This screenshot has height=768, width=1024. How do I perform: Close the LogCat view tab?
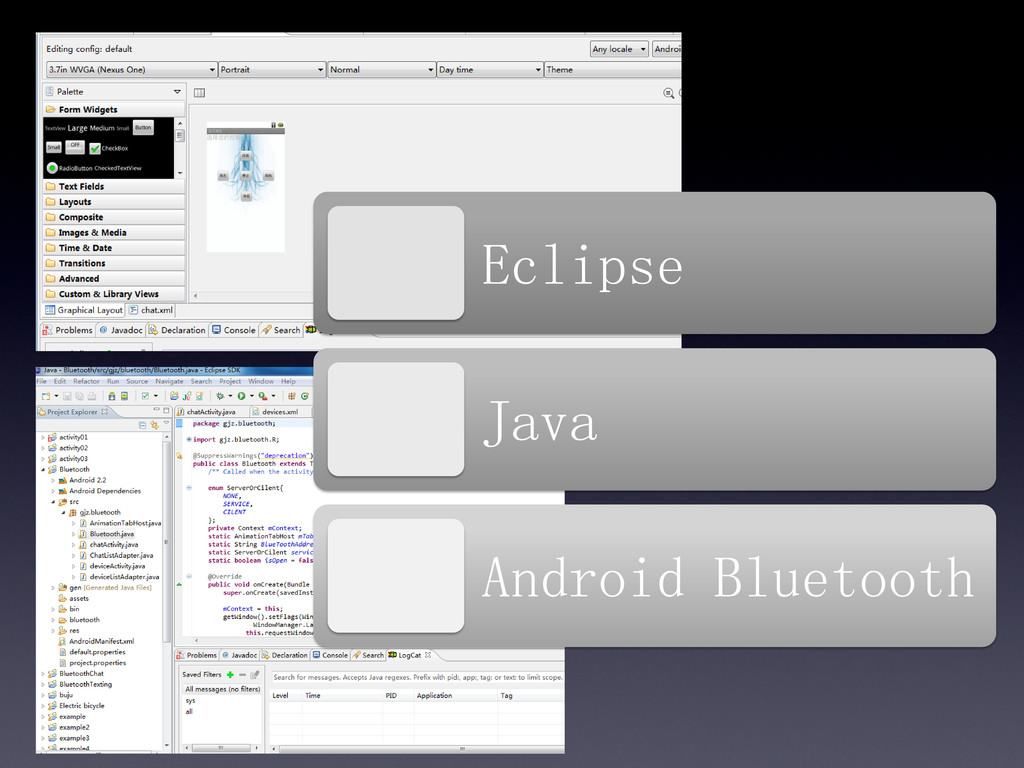tap(428, 655)
